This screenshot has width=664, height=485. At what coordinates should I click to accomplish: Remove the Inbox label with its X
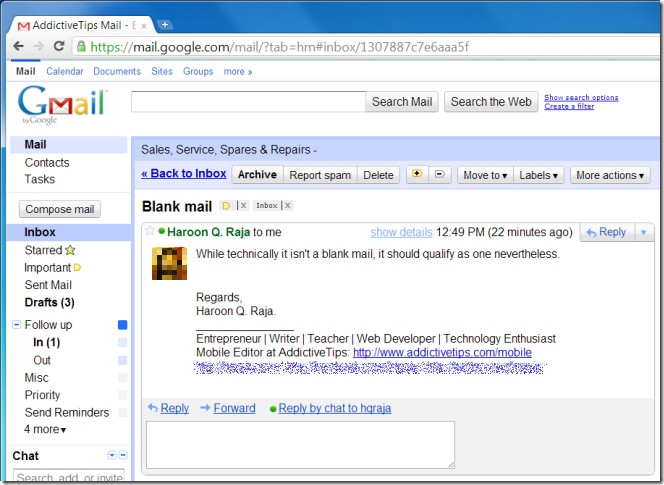click(288, 205)
